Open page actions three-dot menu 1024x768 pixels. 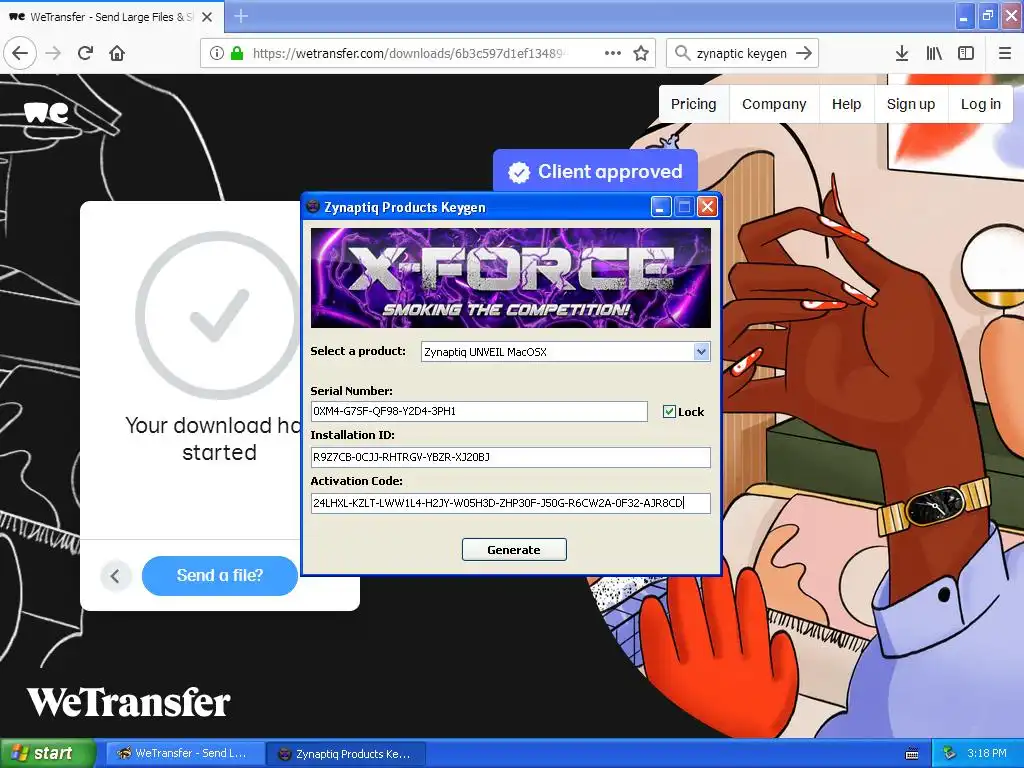(x=613, y=53)
